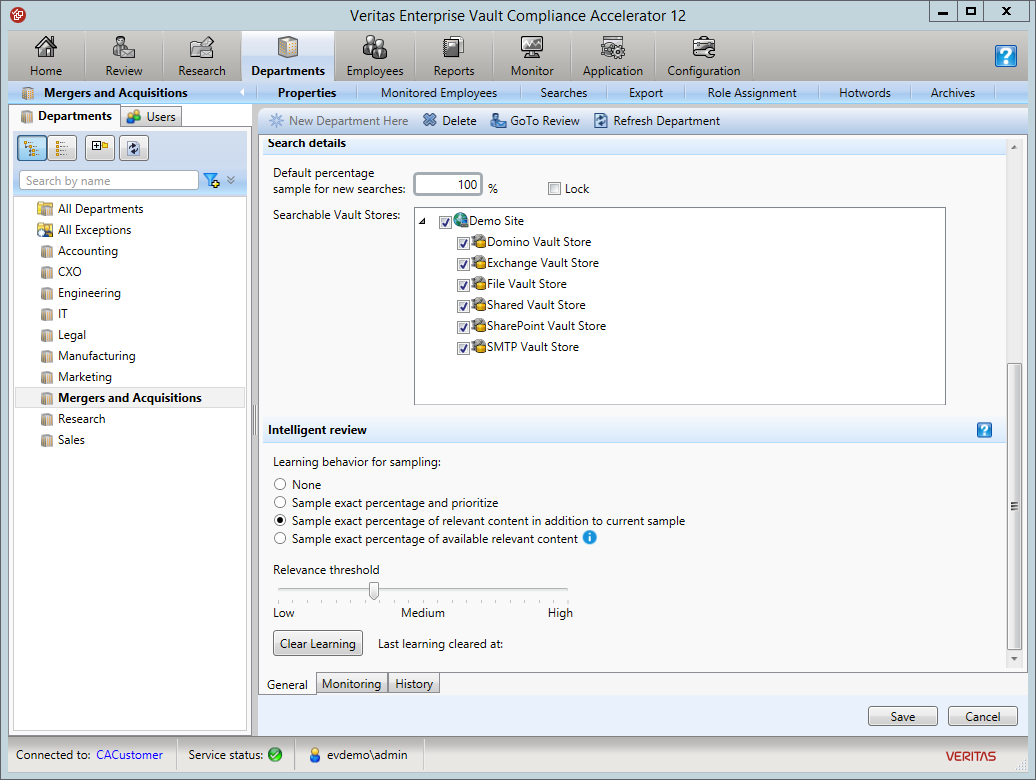
Task: Click in the Search by name field
Action: pyautogui.click(x=109, y=180)
